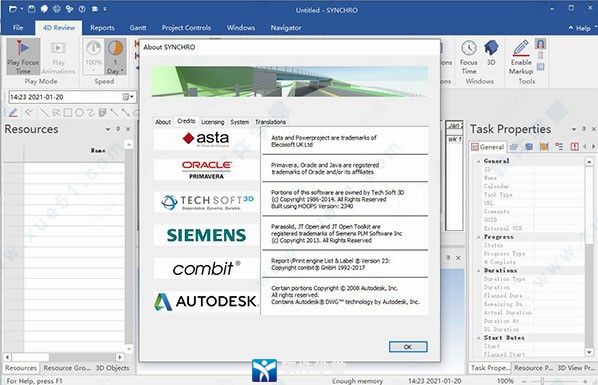Click the zoom slider in status bar

[542, 381]
